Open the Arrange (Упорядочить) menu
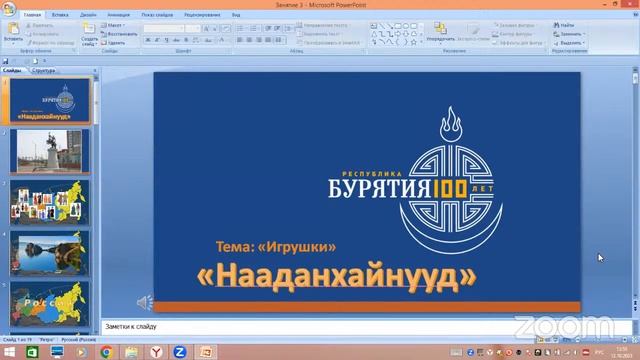Screen dimensions: 640x360 [440, 33]
